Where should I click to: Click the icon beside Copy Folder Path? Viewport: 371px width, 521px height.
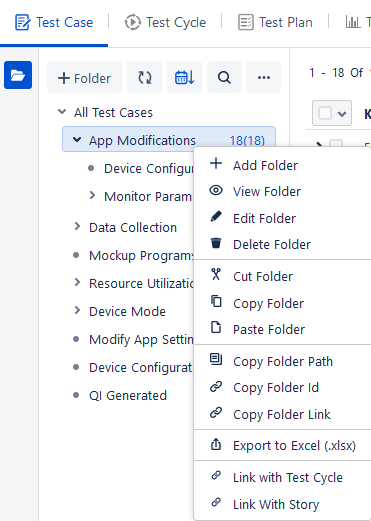[x=216, y=359]
